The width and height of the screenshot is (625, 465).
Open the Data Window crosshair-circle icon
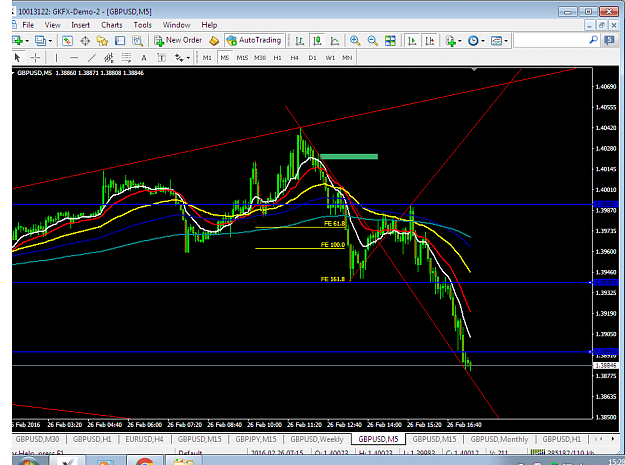pyautogui.click(x=85, y=41)
